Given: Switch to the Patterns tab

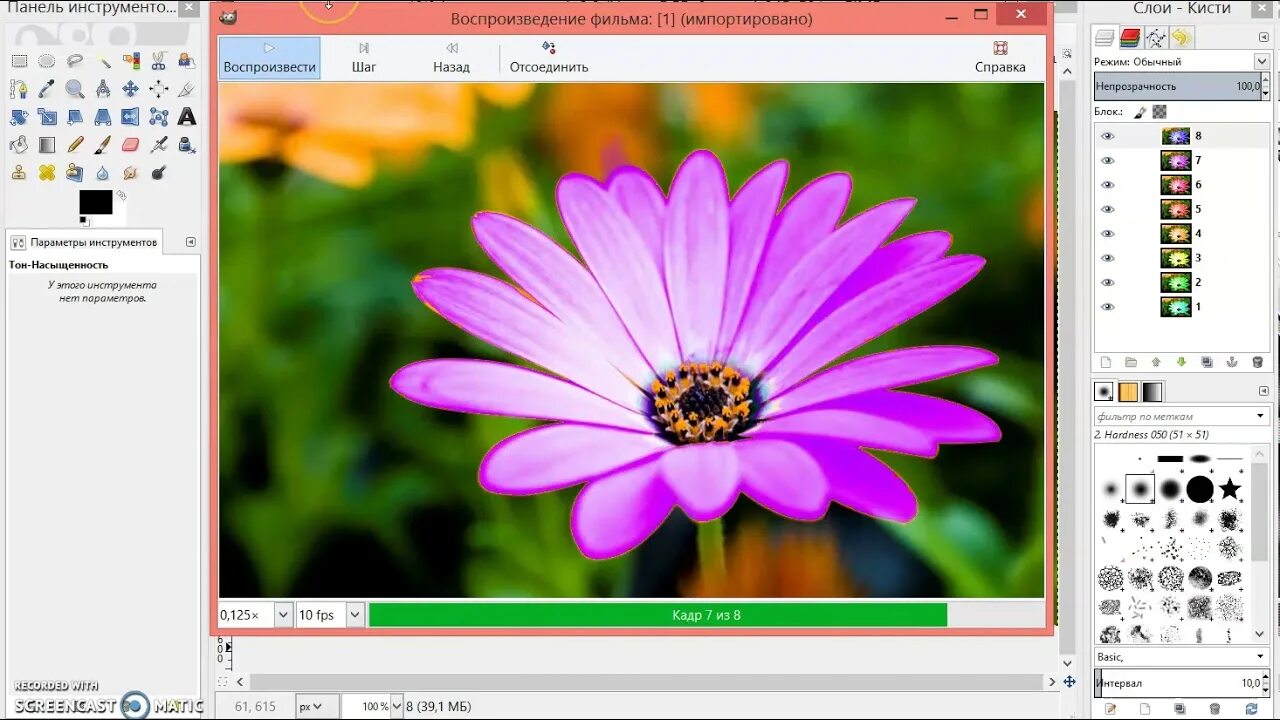Looking at the screenshot, I should point(1128,392).
